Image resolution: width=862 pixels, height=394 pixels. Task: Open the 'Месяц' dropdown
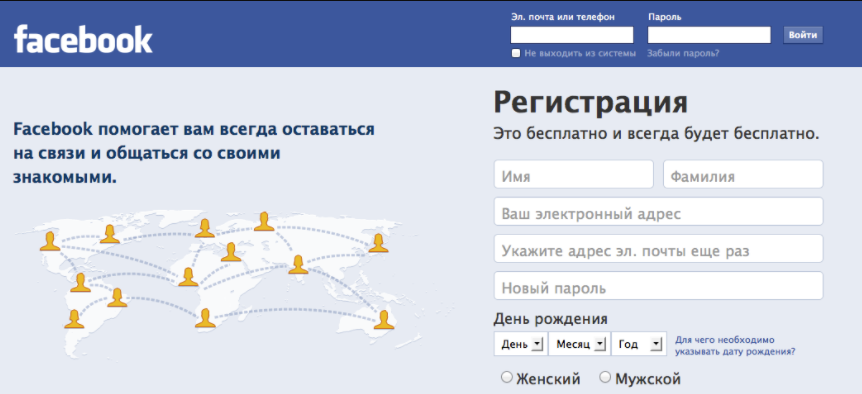click(x=580, y=344)
